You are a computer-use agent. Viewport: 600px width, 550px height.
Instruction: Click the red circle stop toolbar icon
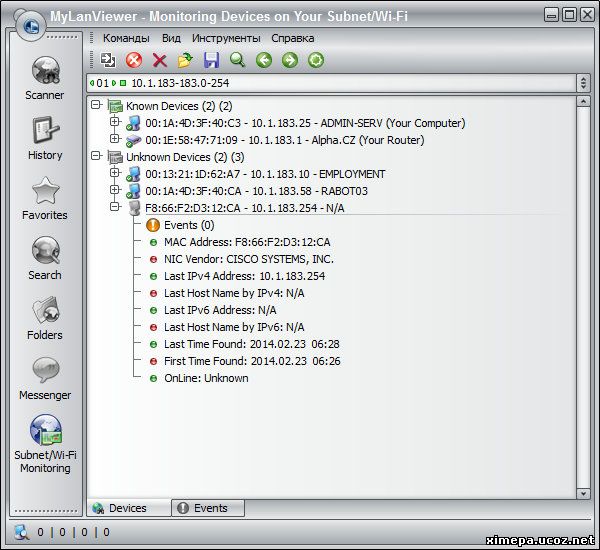[x=134, y=60]
